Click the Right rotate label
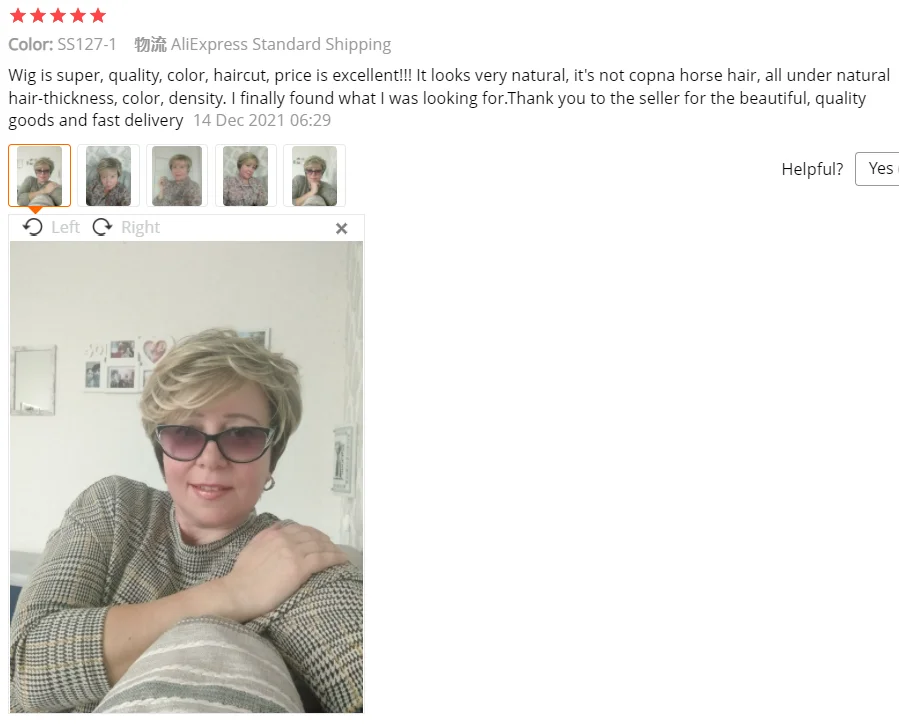The height and width of the screenshot is (725, 899). click(x=140, y=228)
